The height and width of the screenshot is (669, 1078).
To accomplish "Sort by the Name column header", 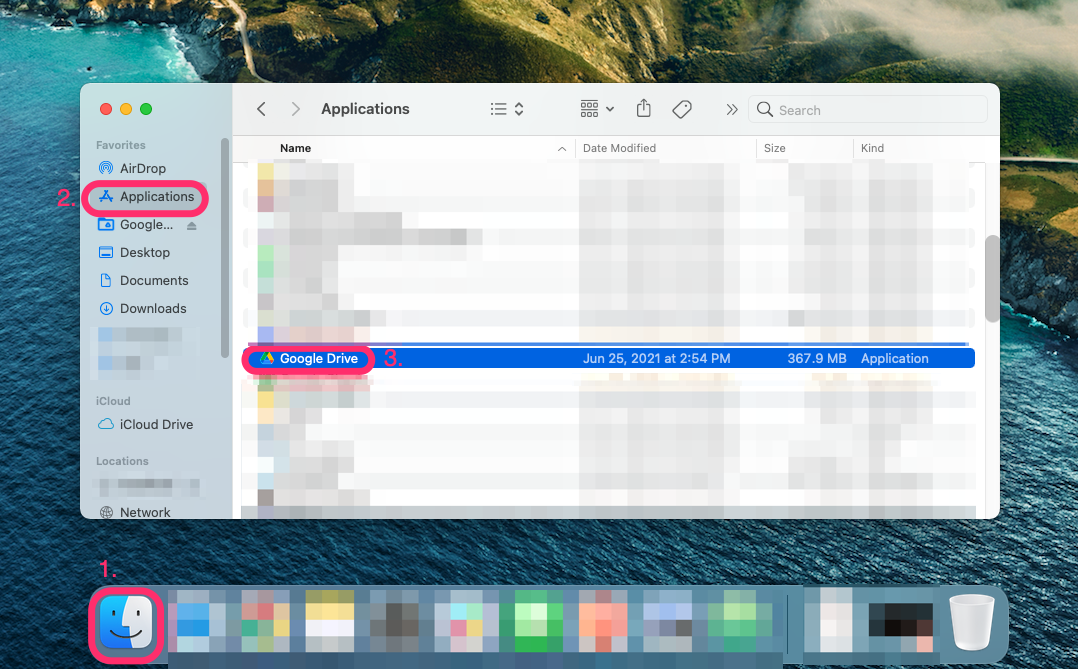I will (296, 148).
